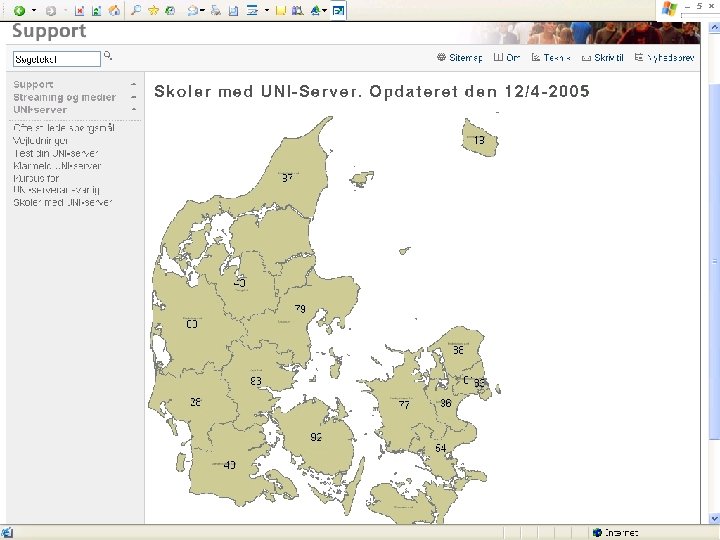This screenshot has height=540, width=720.
Task: Click the greyed-out Forward arrow button
Action: (51, 11)
